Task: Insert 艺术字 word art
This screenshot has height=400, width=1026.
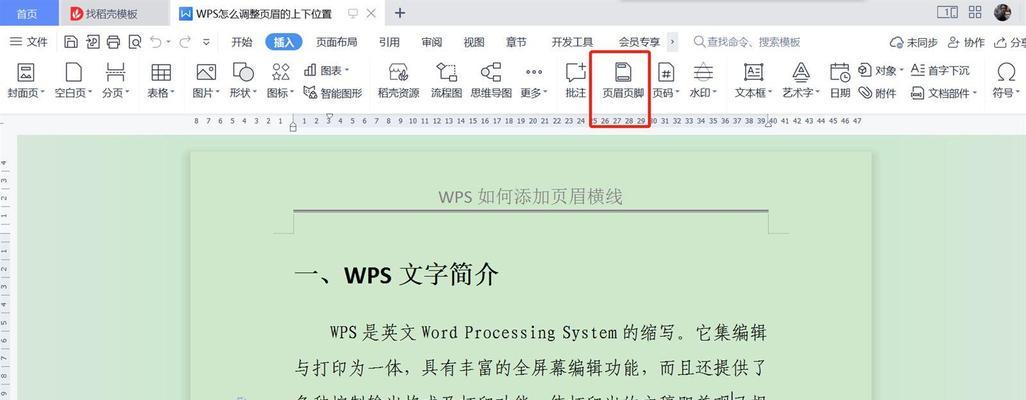Action: 801,81
